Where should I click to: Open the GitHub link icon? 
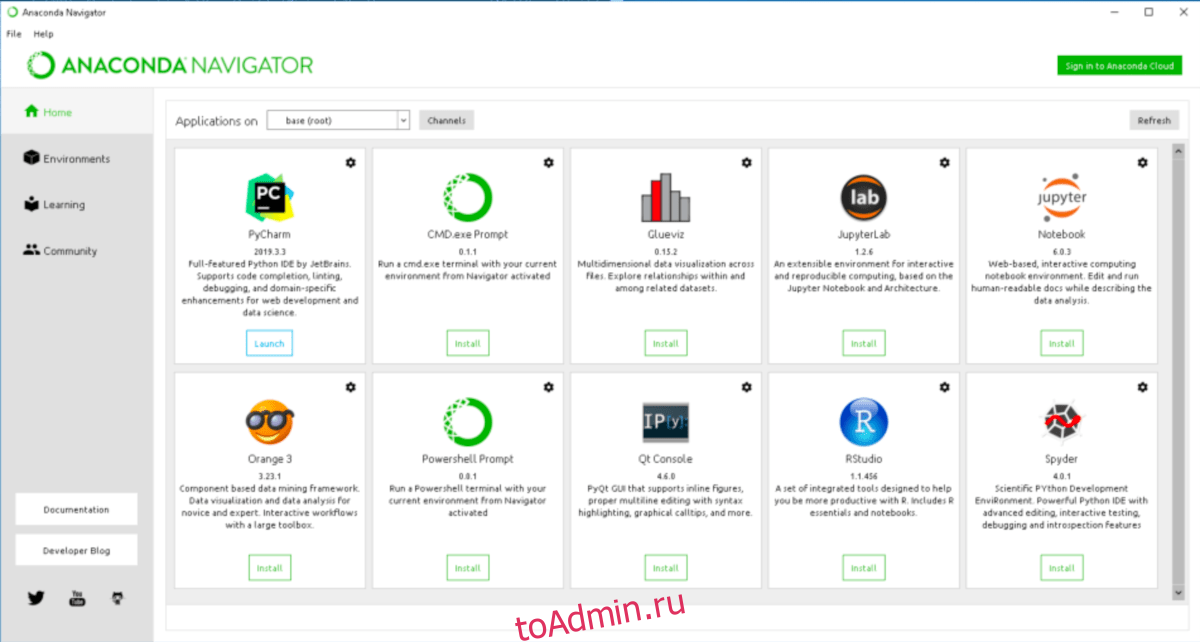coord(117,598)
